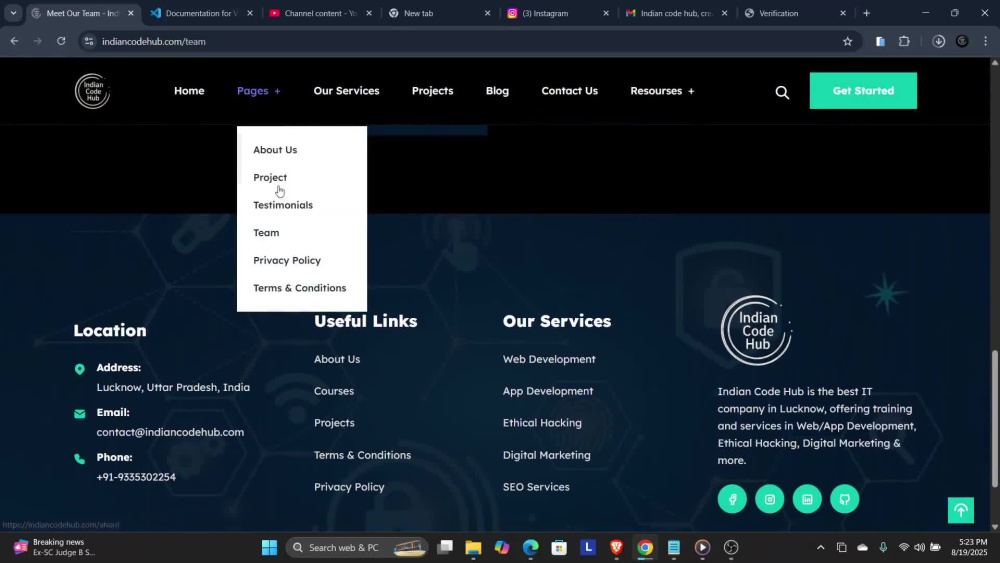Open the Chrome profile avatar
The width and height of the screenshot is (1000, 563).
(x=962, y=41)
